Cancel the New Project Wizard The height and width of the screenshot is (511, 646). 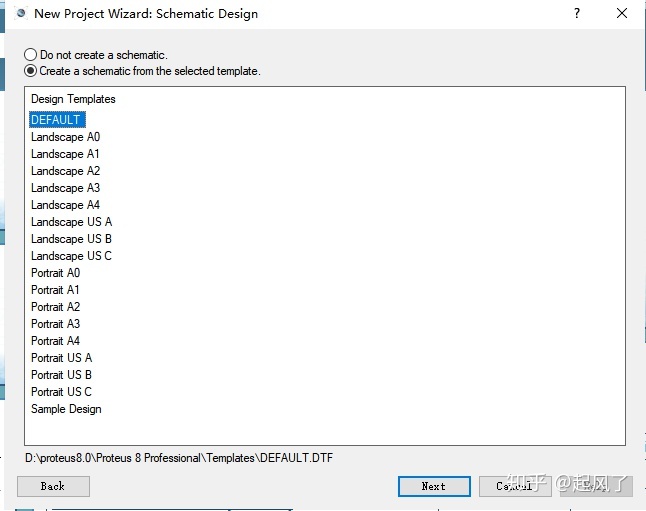point(515,486)
